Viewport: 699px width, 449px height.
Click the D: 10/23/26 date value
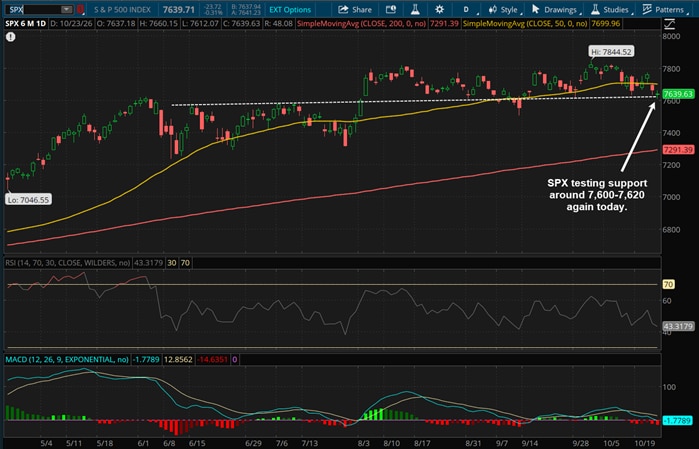point(71,23)
